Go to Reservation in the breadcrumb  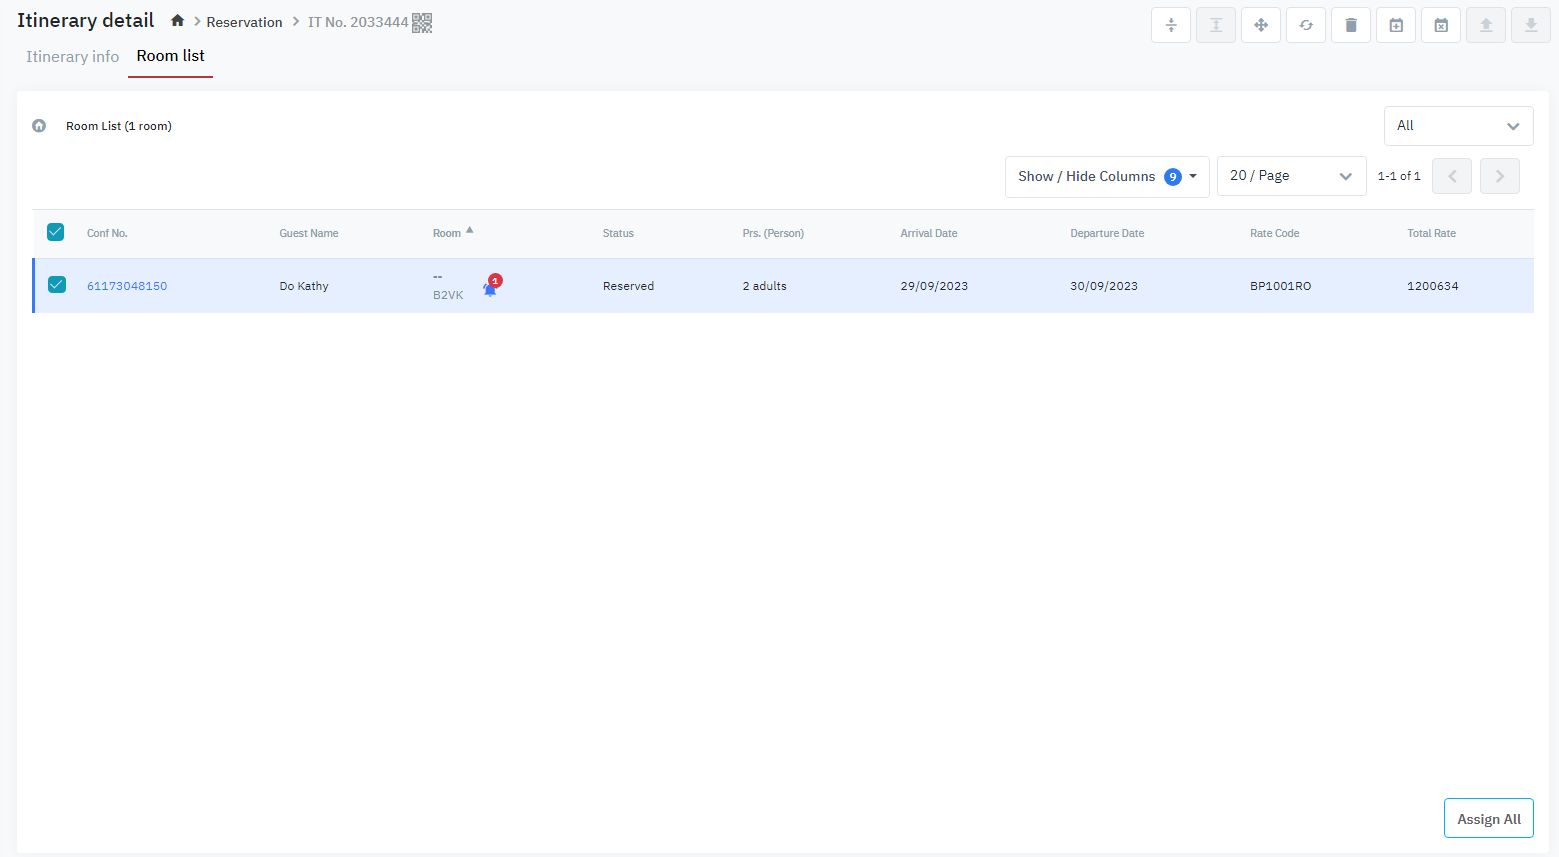click(244, 22)
